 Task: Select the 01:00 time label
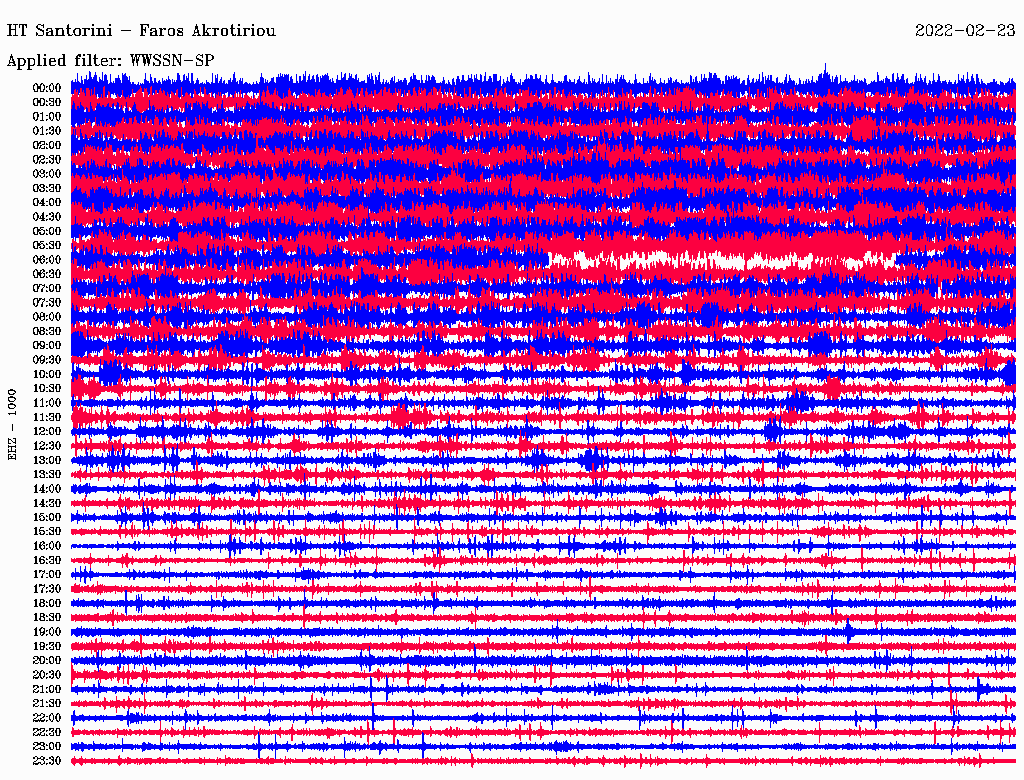tap(47, 116)
